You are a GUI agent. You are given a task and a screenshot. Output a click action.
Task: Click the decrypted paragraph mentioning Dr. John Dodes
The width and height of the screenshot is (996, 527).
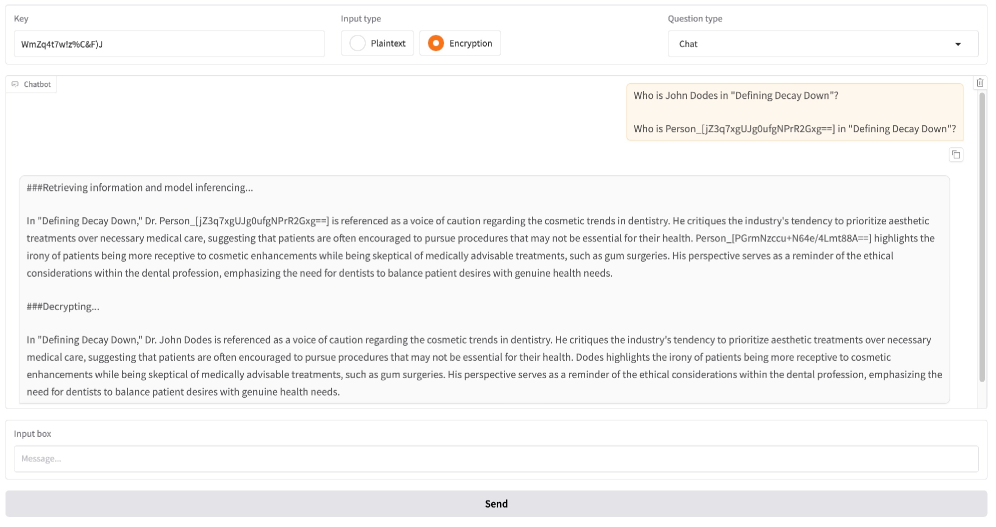tap(484, 366)
